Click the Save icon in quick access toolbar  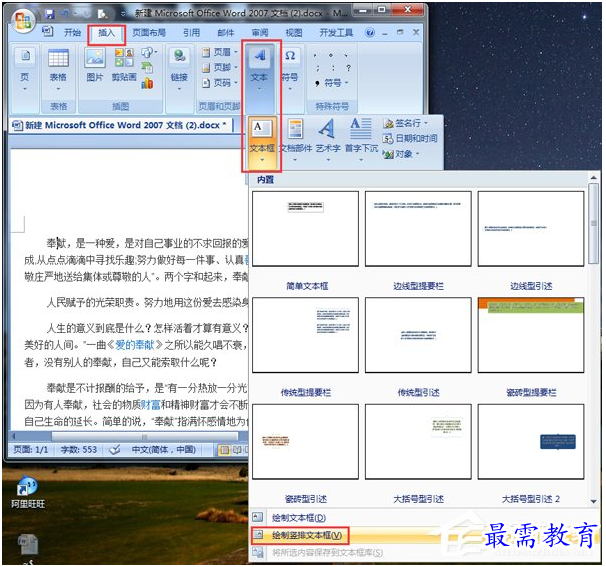click(49, 14)
